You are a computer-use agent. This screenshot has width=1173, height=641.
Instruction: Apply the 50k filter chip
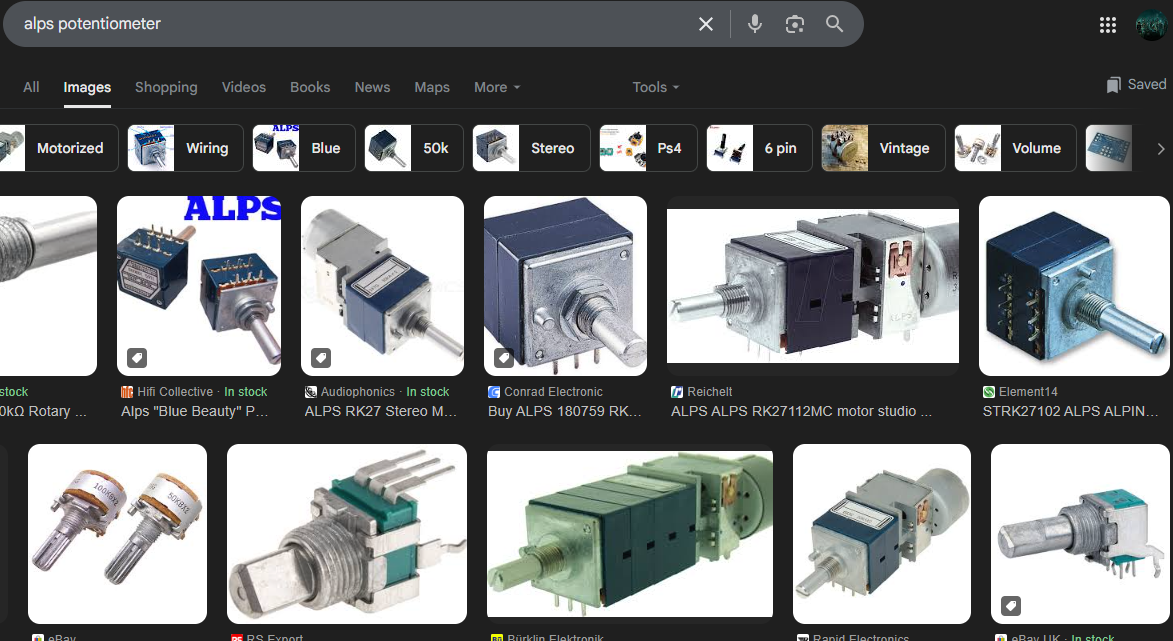[x=414, y=148]
